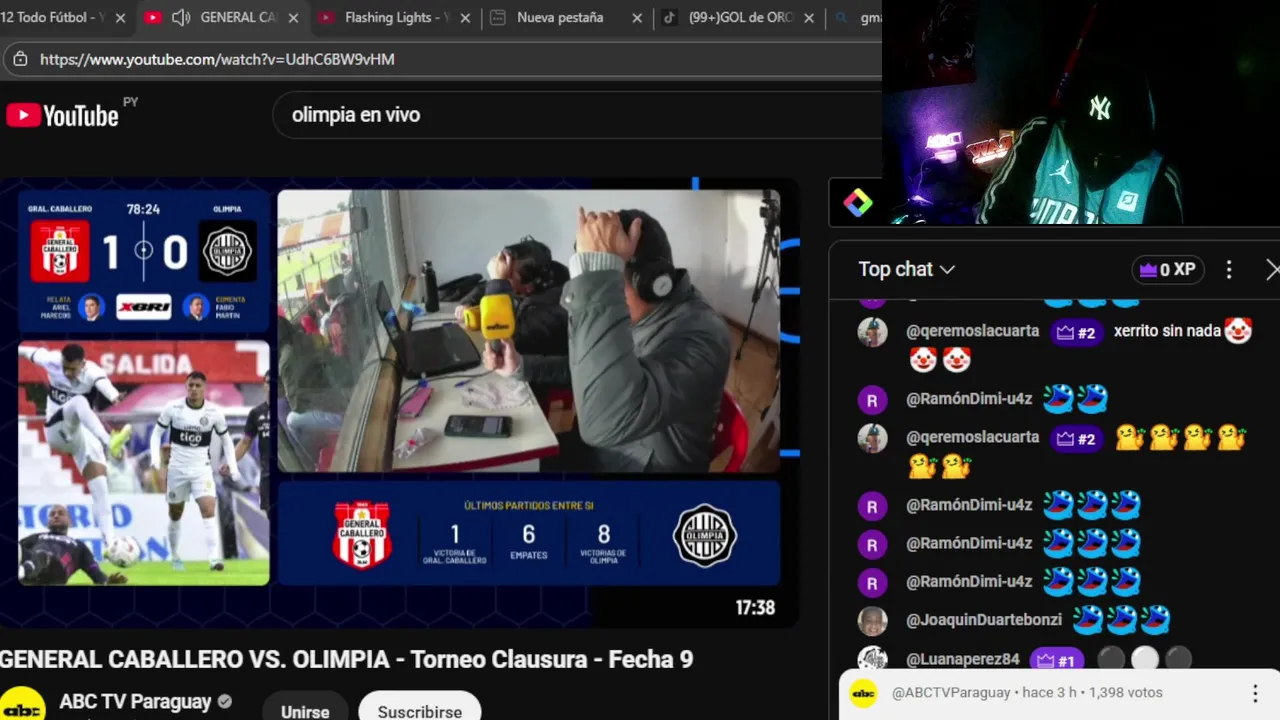Click the avatar beside 'xerrito sin nada' message
This screenshot has width=1280, height=720.
coord(872,332)
